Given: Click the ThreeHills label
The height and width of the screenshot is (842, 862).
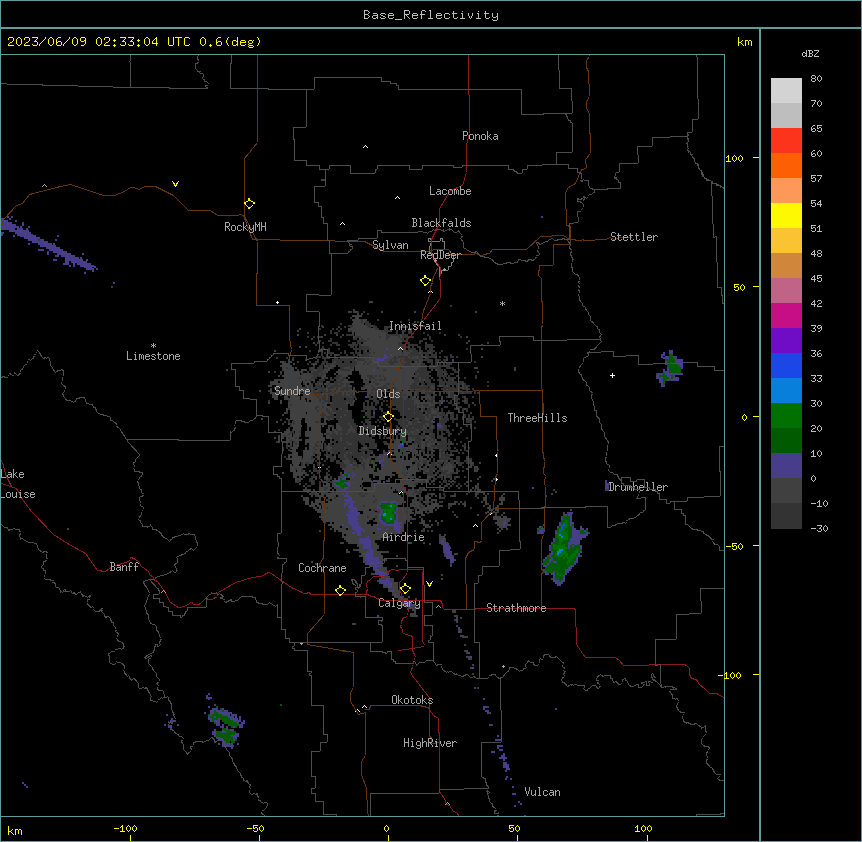Looking at the screenshot, I should coord(537,418).
